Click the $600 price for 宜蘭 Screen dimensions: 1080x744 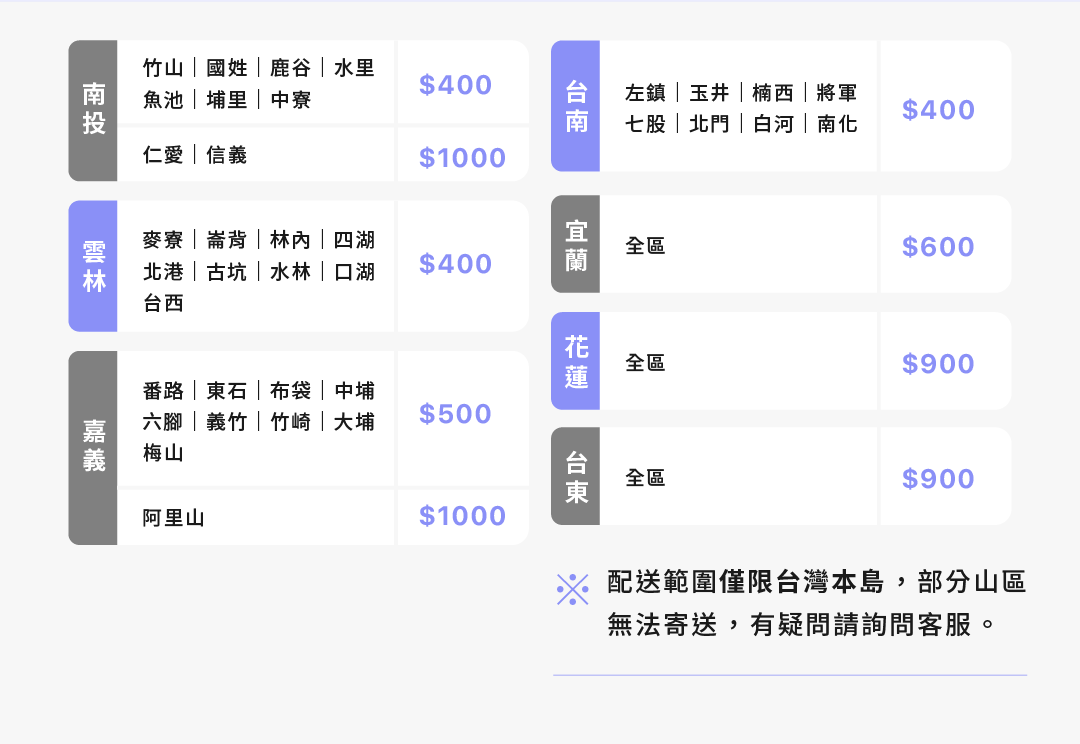(x=938, y=247)
